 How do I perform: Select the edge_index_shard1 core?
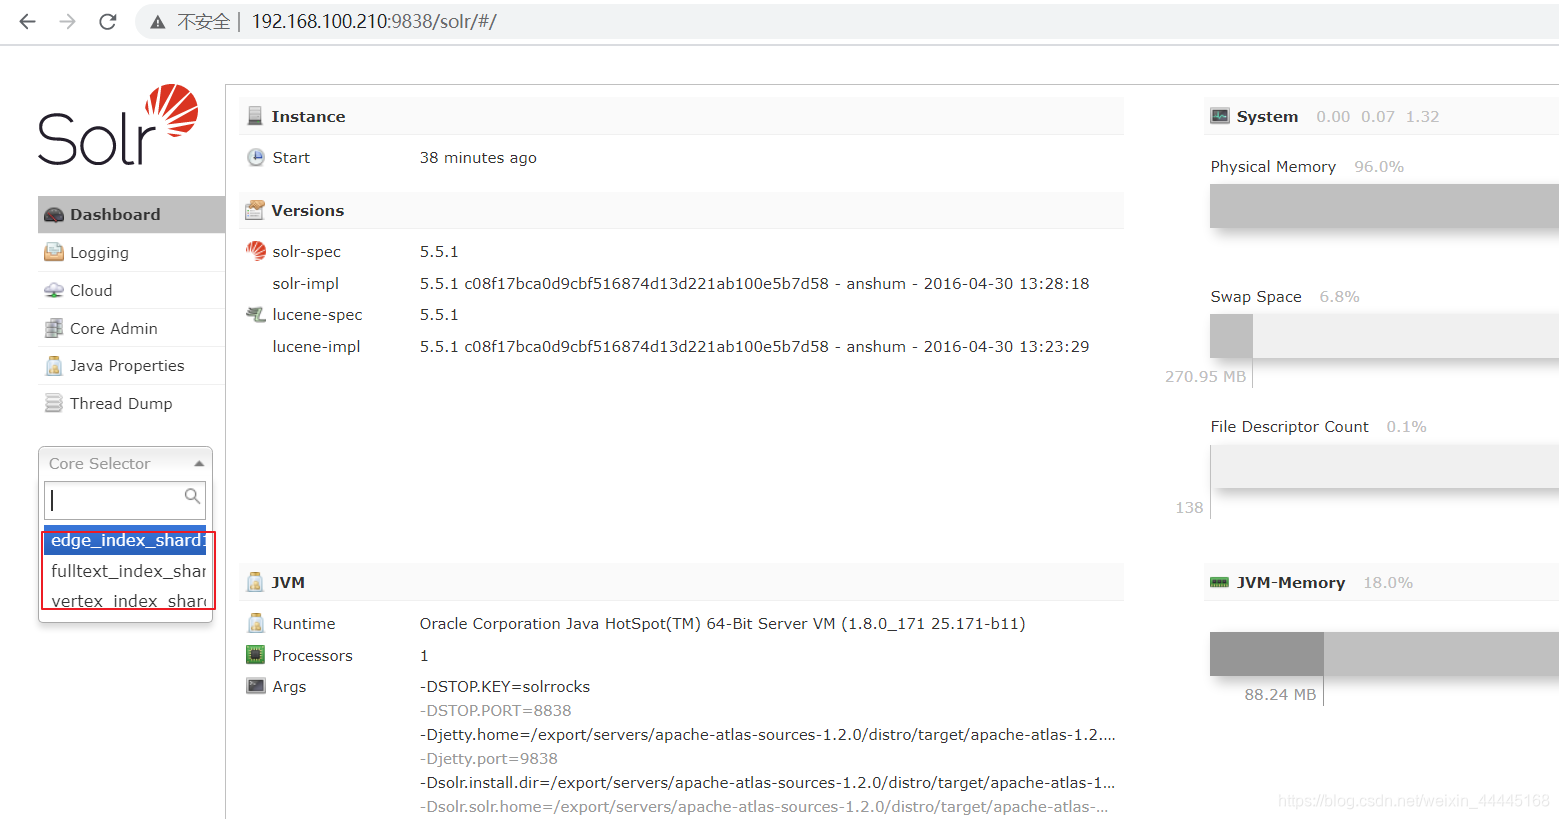125,540
